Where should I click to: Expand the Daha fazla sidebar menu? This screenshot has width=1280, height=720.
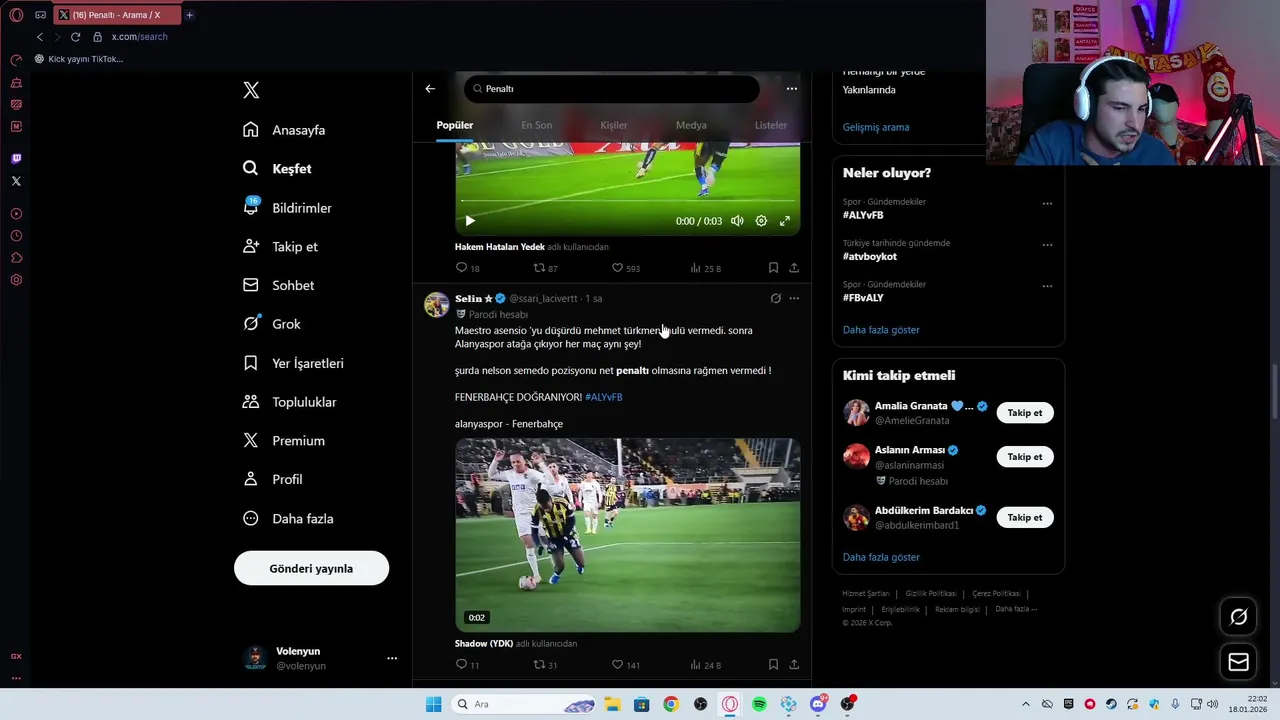(288, 518)
